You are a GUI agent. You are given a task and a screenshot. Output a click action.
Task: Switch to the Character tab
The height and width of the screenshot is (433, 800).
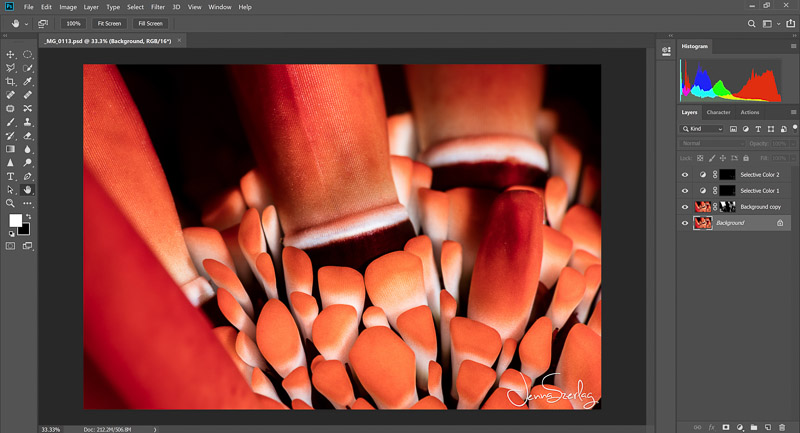(718, 112)
